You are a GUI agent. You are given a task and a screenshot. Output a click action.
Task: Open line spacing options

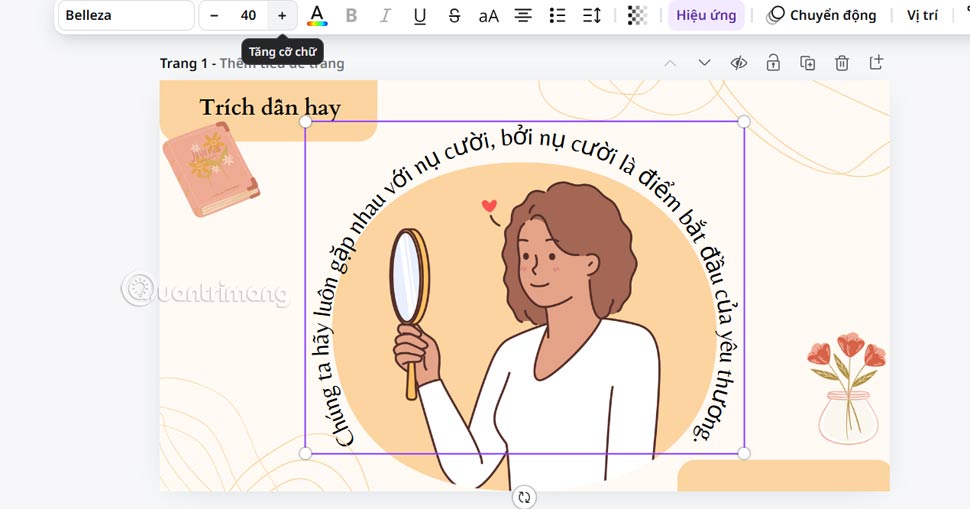pos(592,15)
